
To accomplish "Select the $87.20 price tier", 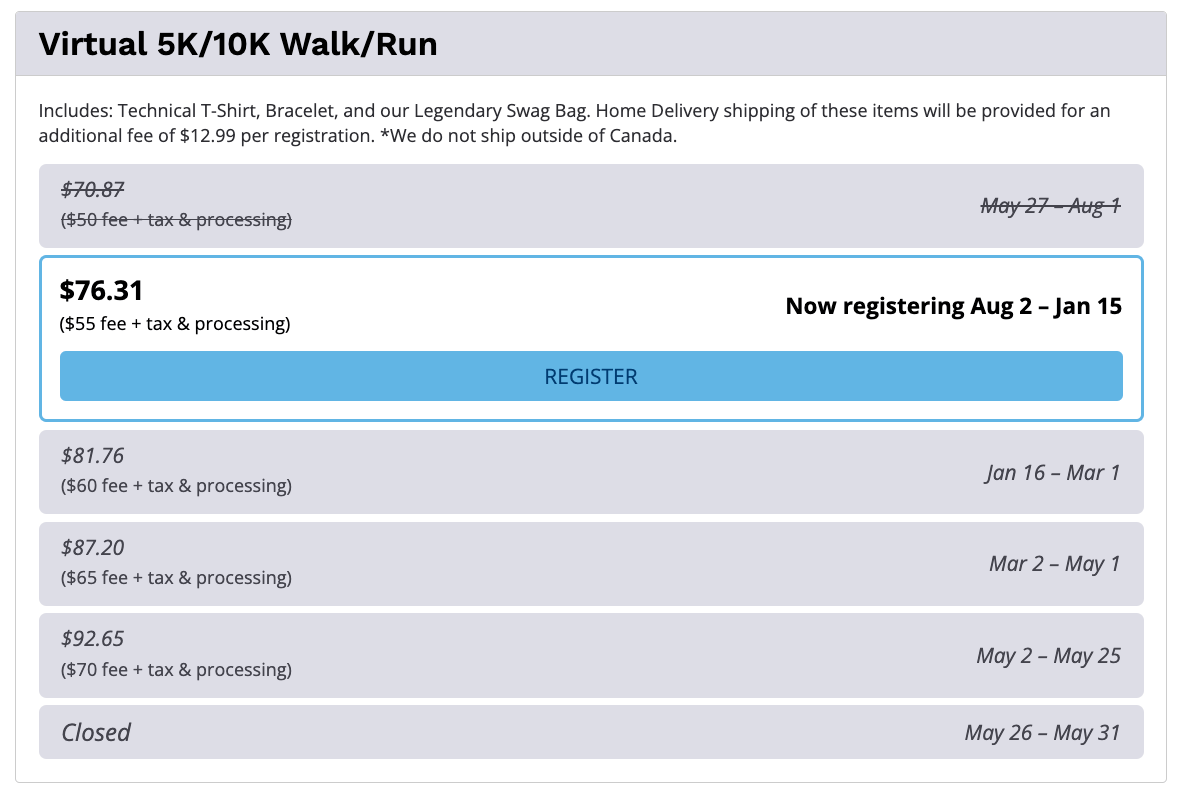I will 92,548.
